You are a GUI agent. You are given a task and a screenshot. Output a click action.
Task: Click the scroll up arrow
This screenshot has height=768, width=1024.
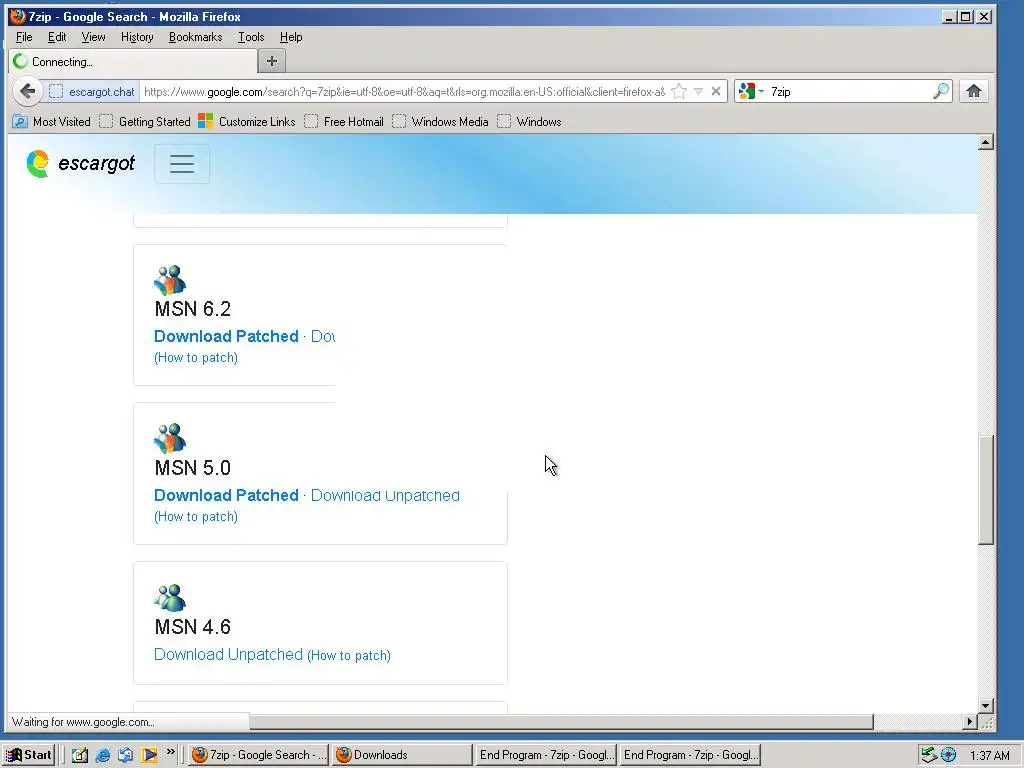pos(986,142)
